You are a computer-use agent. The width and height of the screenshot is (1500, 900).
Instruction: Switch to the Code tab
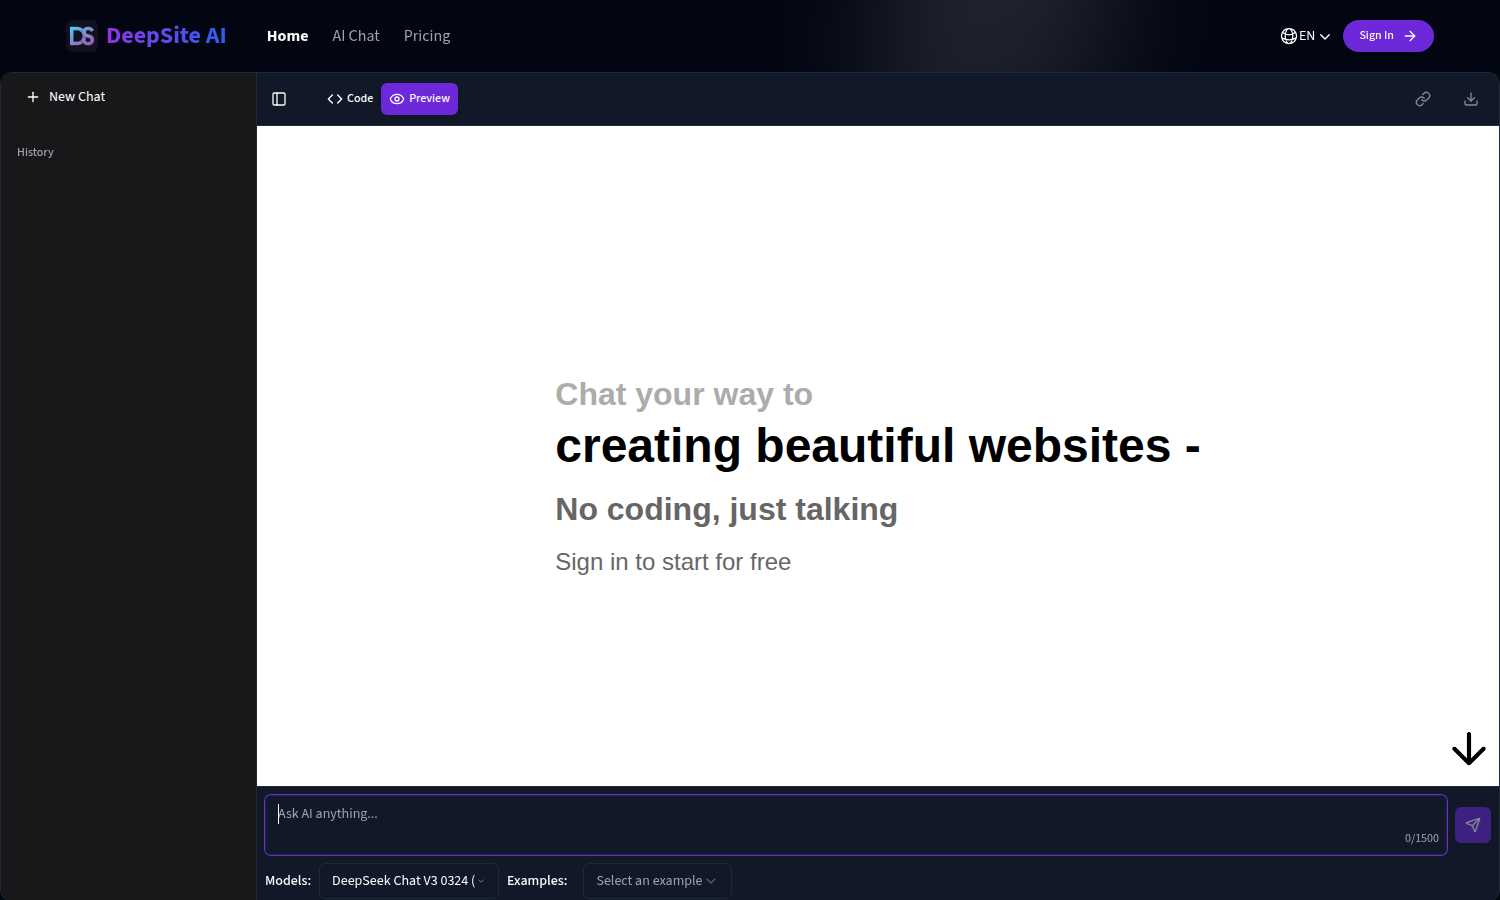(x=350, y=99)
